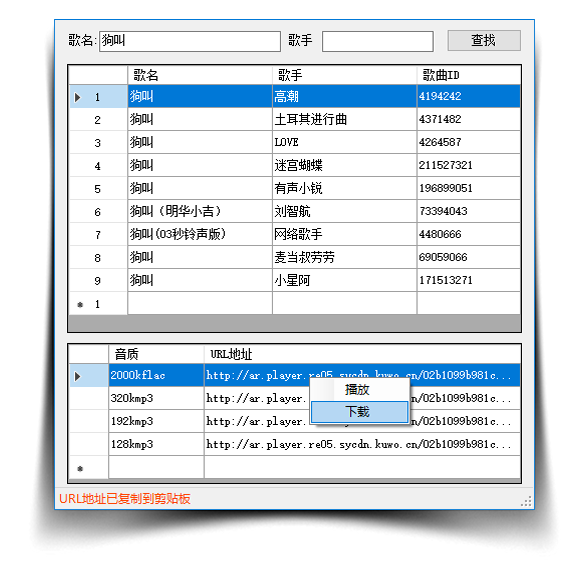Sort by the 歌名 column header

coord(200,75)
